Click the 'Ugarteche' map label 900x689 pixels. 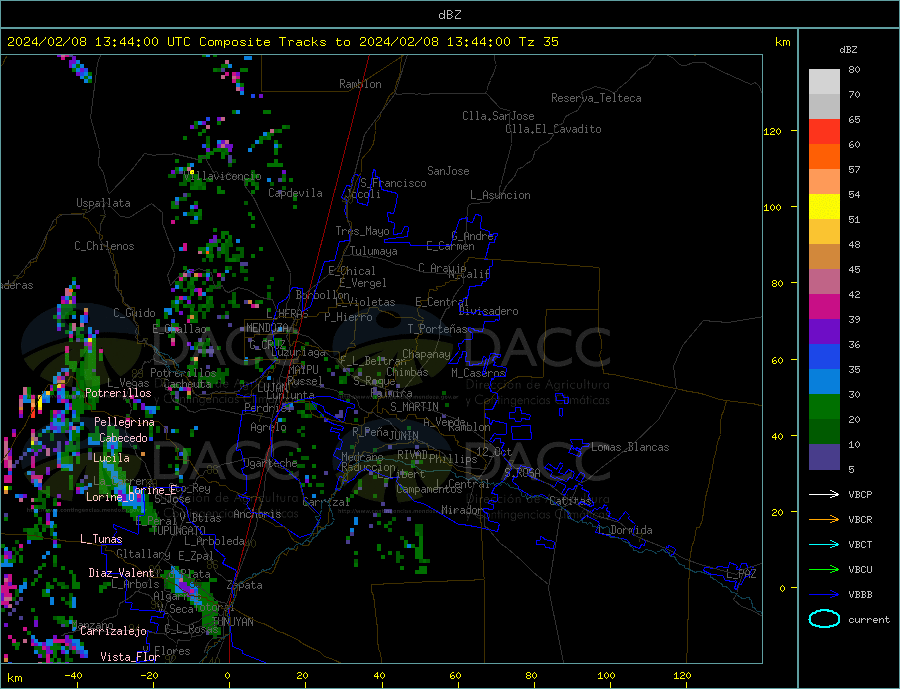[x=270, y=463]
